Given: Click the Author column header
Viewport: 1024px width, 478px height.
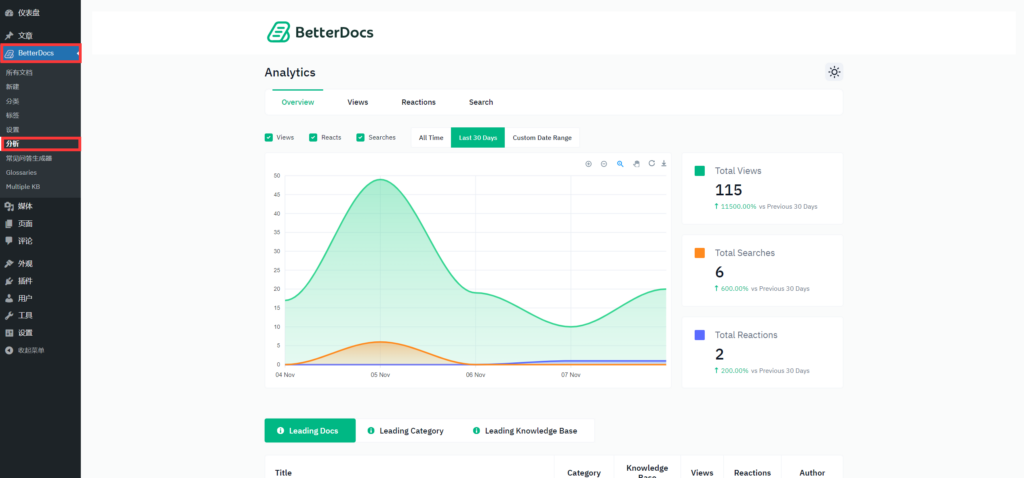Looking at the screenshot, I should pyautogui.click(x=812, y=473).
